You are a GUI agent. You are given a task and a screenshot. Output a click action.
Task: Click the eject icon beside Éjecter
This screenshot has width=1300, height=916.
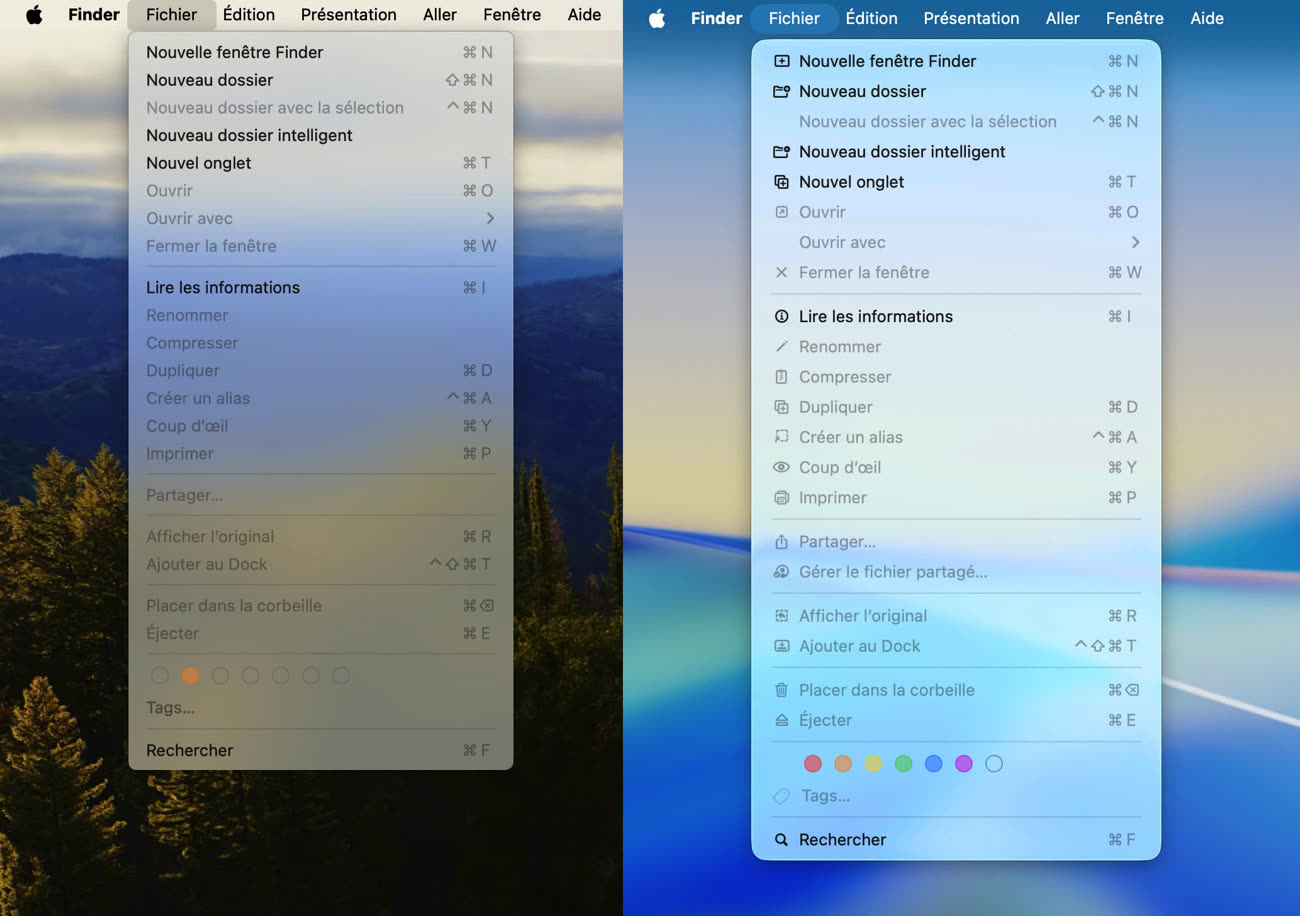[x=782, y=720]
